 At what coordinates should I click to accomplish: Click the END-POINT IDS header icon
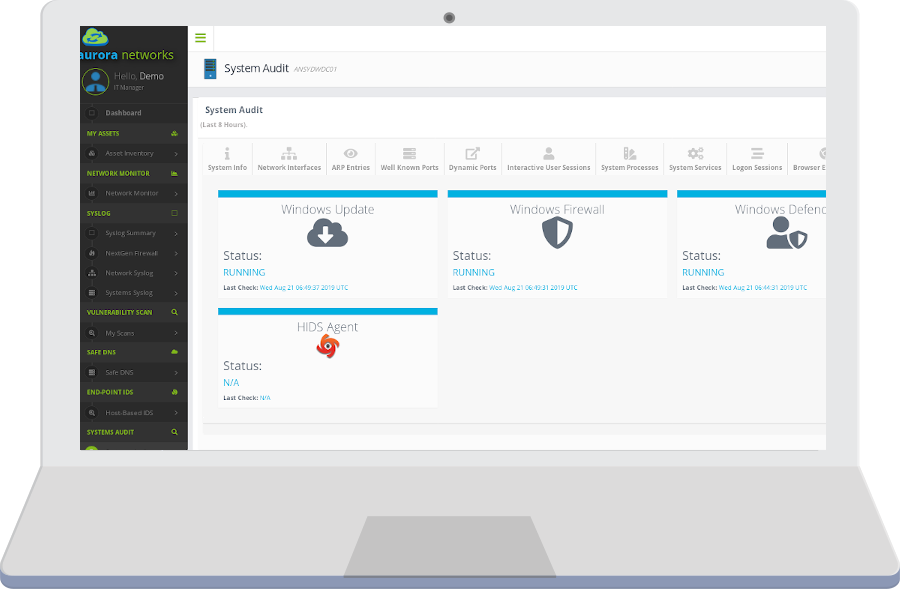coord(174,392)
